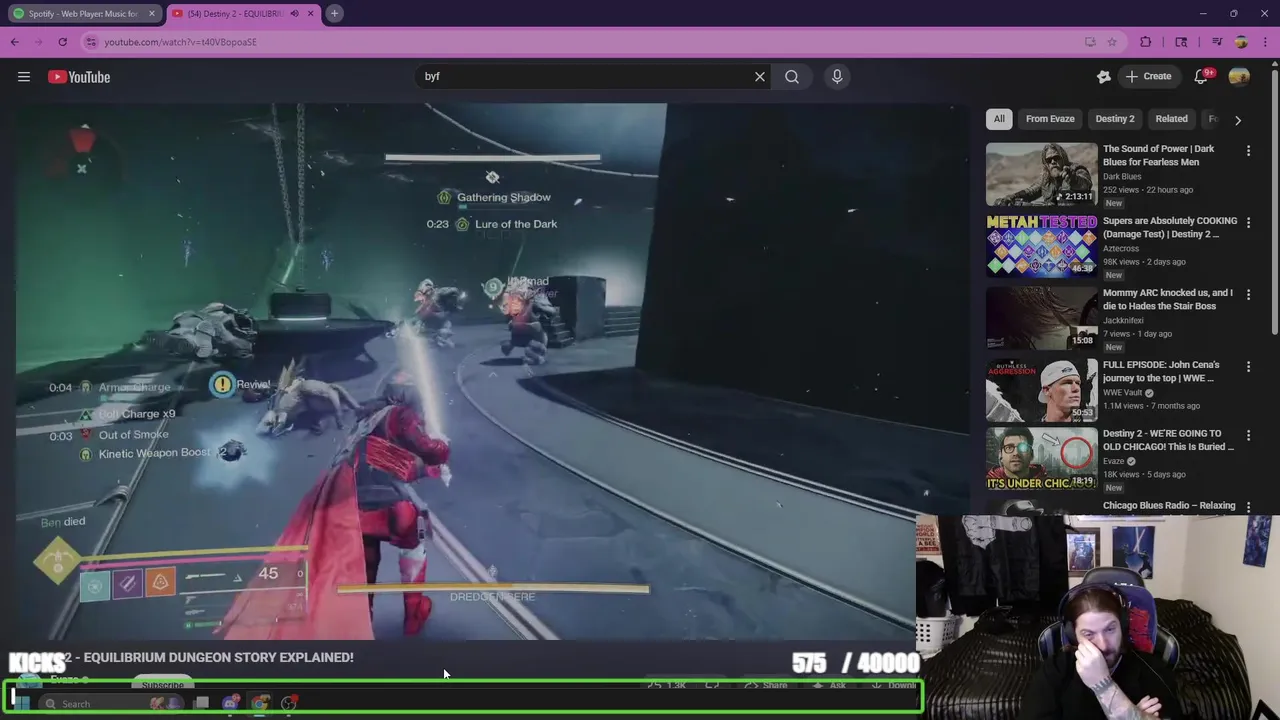1280x720 pixels.
Task: Open the YouTube sparkle star icon
Action: [x=1104, y=76]
